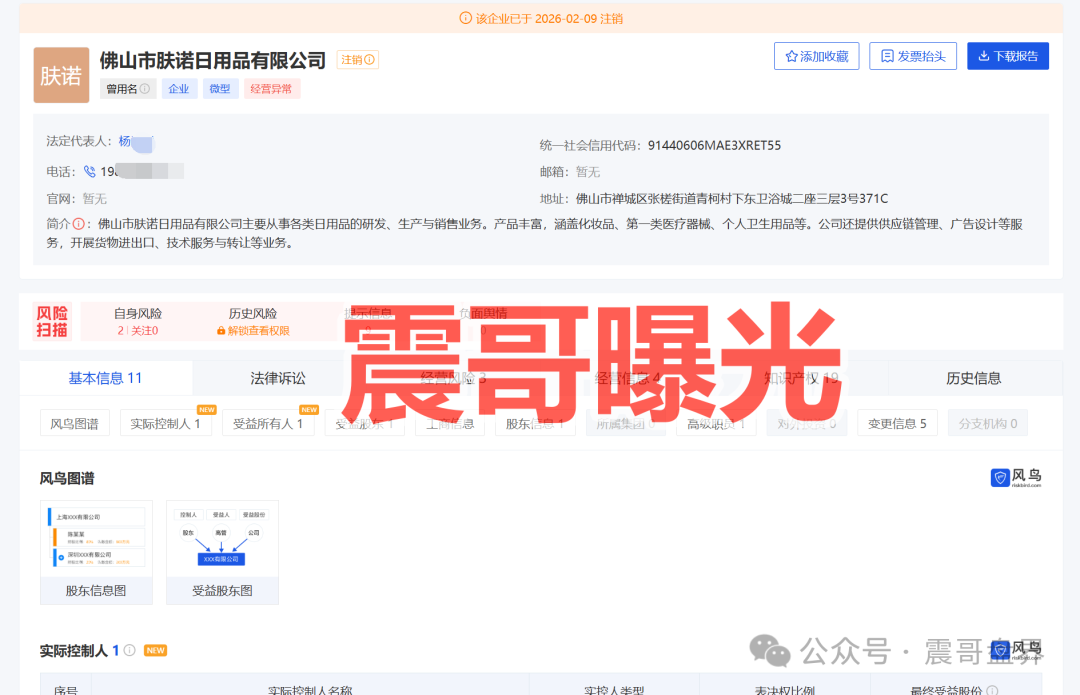Click the 解锁查看权限 link
Screen dimensions: 1080x695
click(x=258, y=328)
